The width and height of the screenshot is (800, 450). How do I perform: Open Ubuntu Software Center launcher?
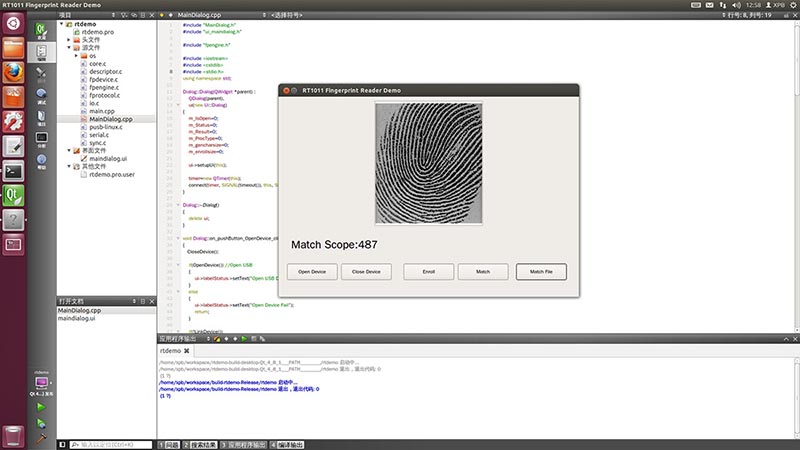coord(13,97)
